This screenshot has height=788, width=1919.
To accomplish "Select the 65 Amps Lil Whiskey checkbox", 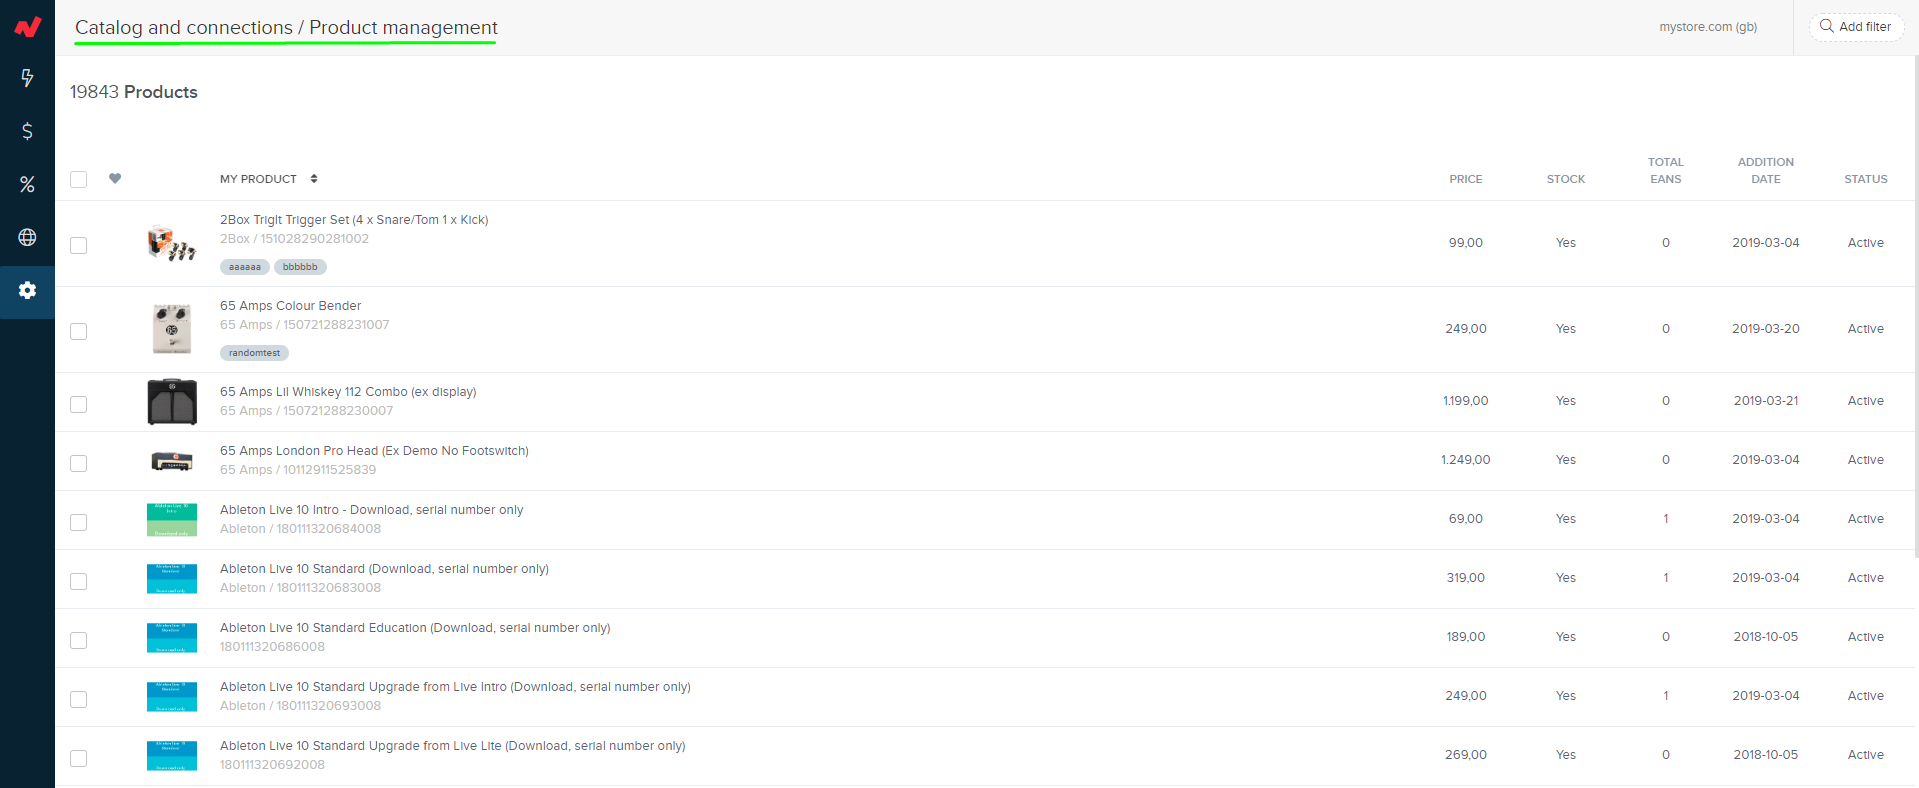I will (79, 404).
